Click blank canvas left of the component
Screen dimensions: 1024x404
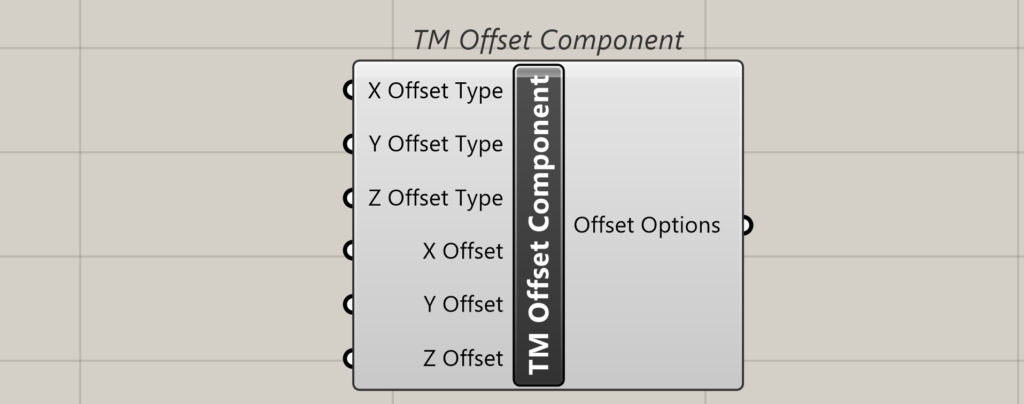(x=180, y=220)
